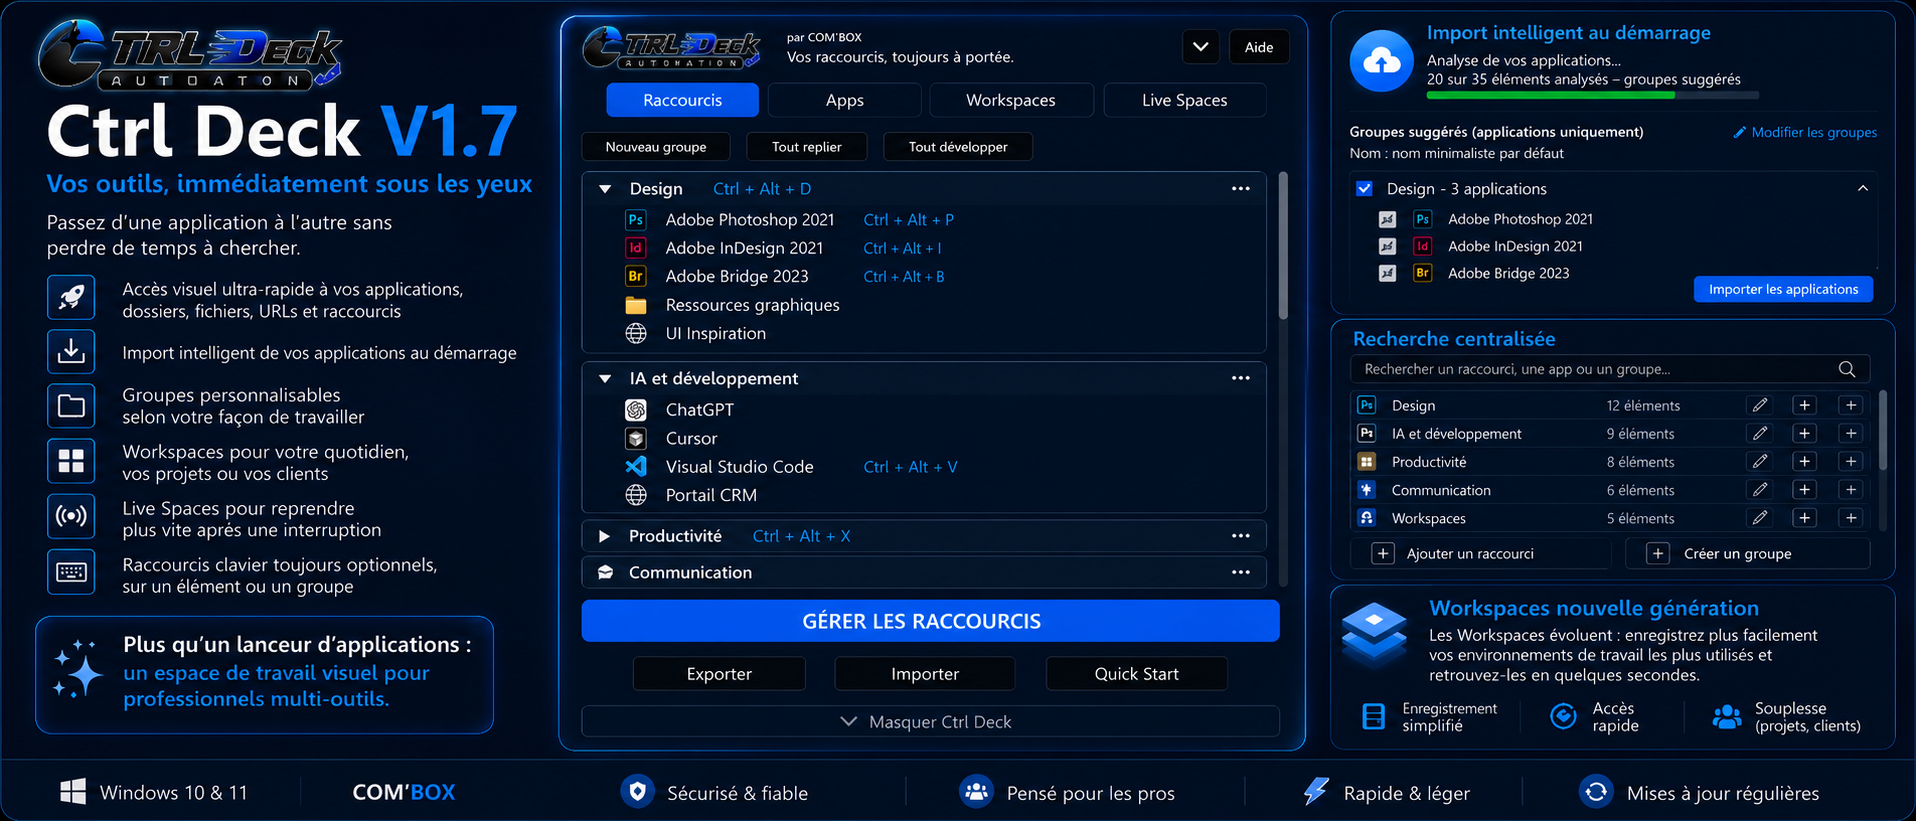1916x821 pixels.
Task: Launch the ChatGPT shortcut
Action: point(699,410)
